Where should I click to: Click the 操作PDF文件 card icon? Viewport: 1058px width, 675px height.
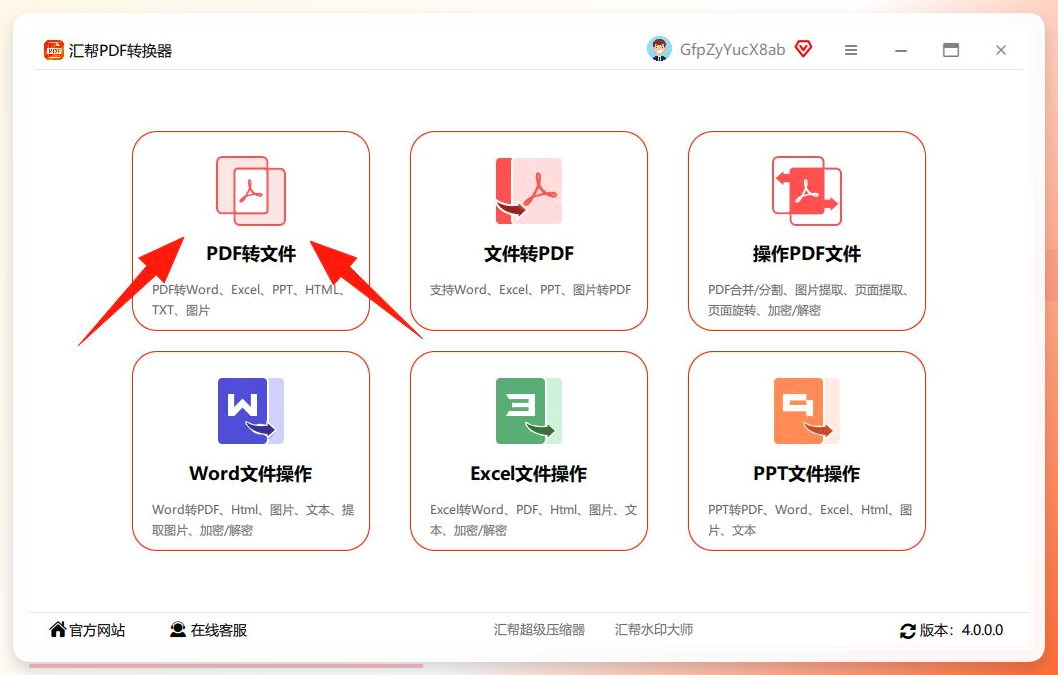click(x=807, y=191)
